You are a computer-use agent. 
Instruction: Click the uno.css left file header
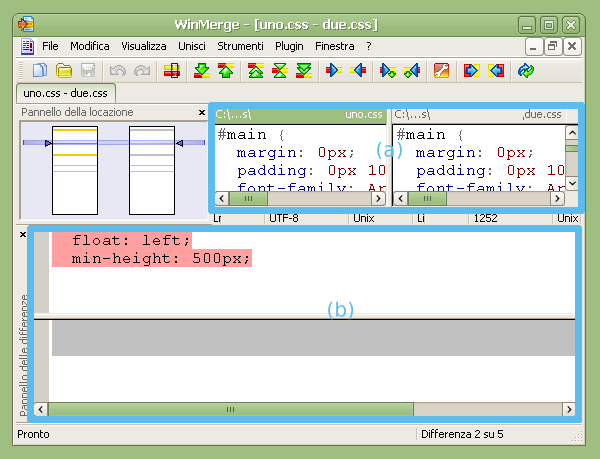tap(300, 115)
